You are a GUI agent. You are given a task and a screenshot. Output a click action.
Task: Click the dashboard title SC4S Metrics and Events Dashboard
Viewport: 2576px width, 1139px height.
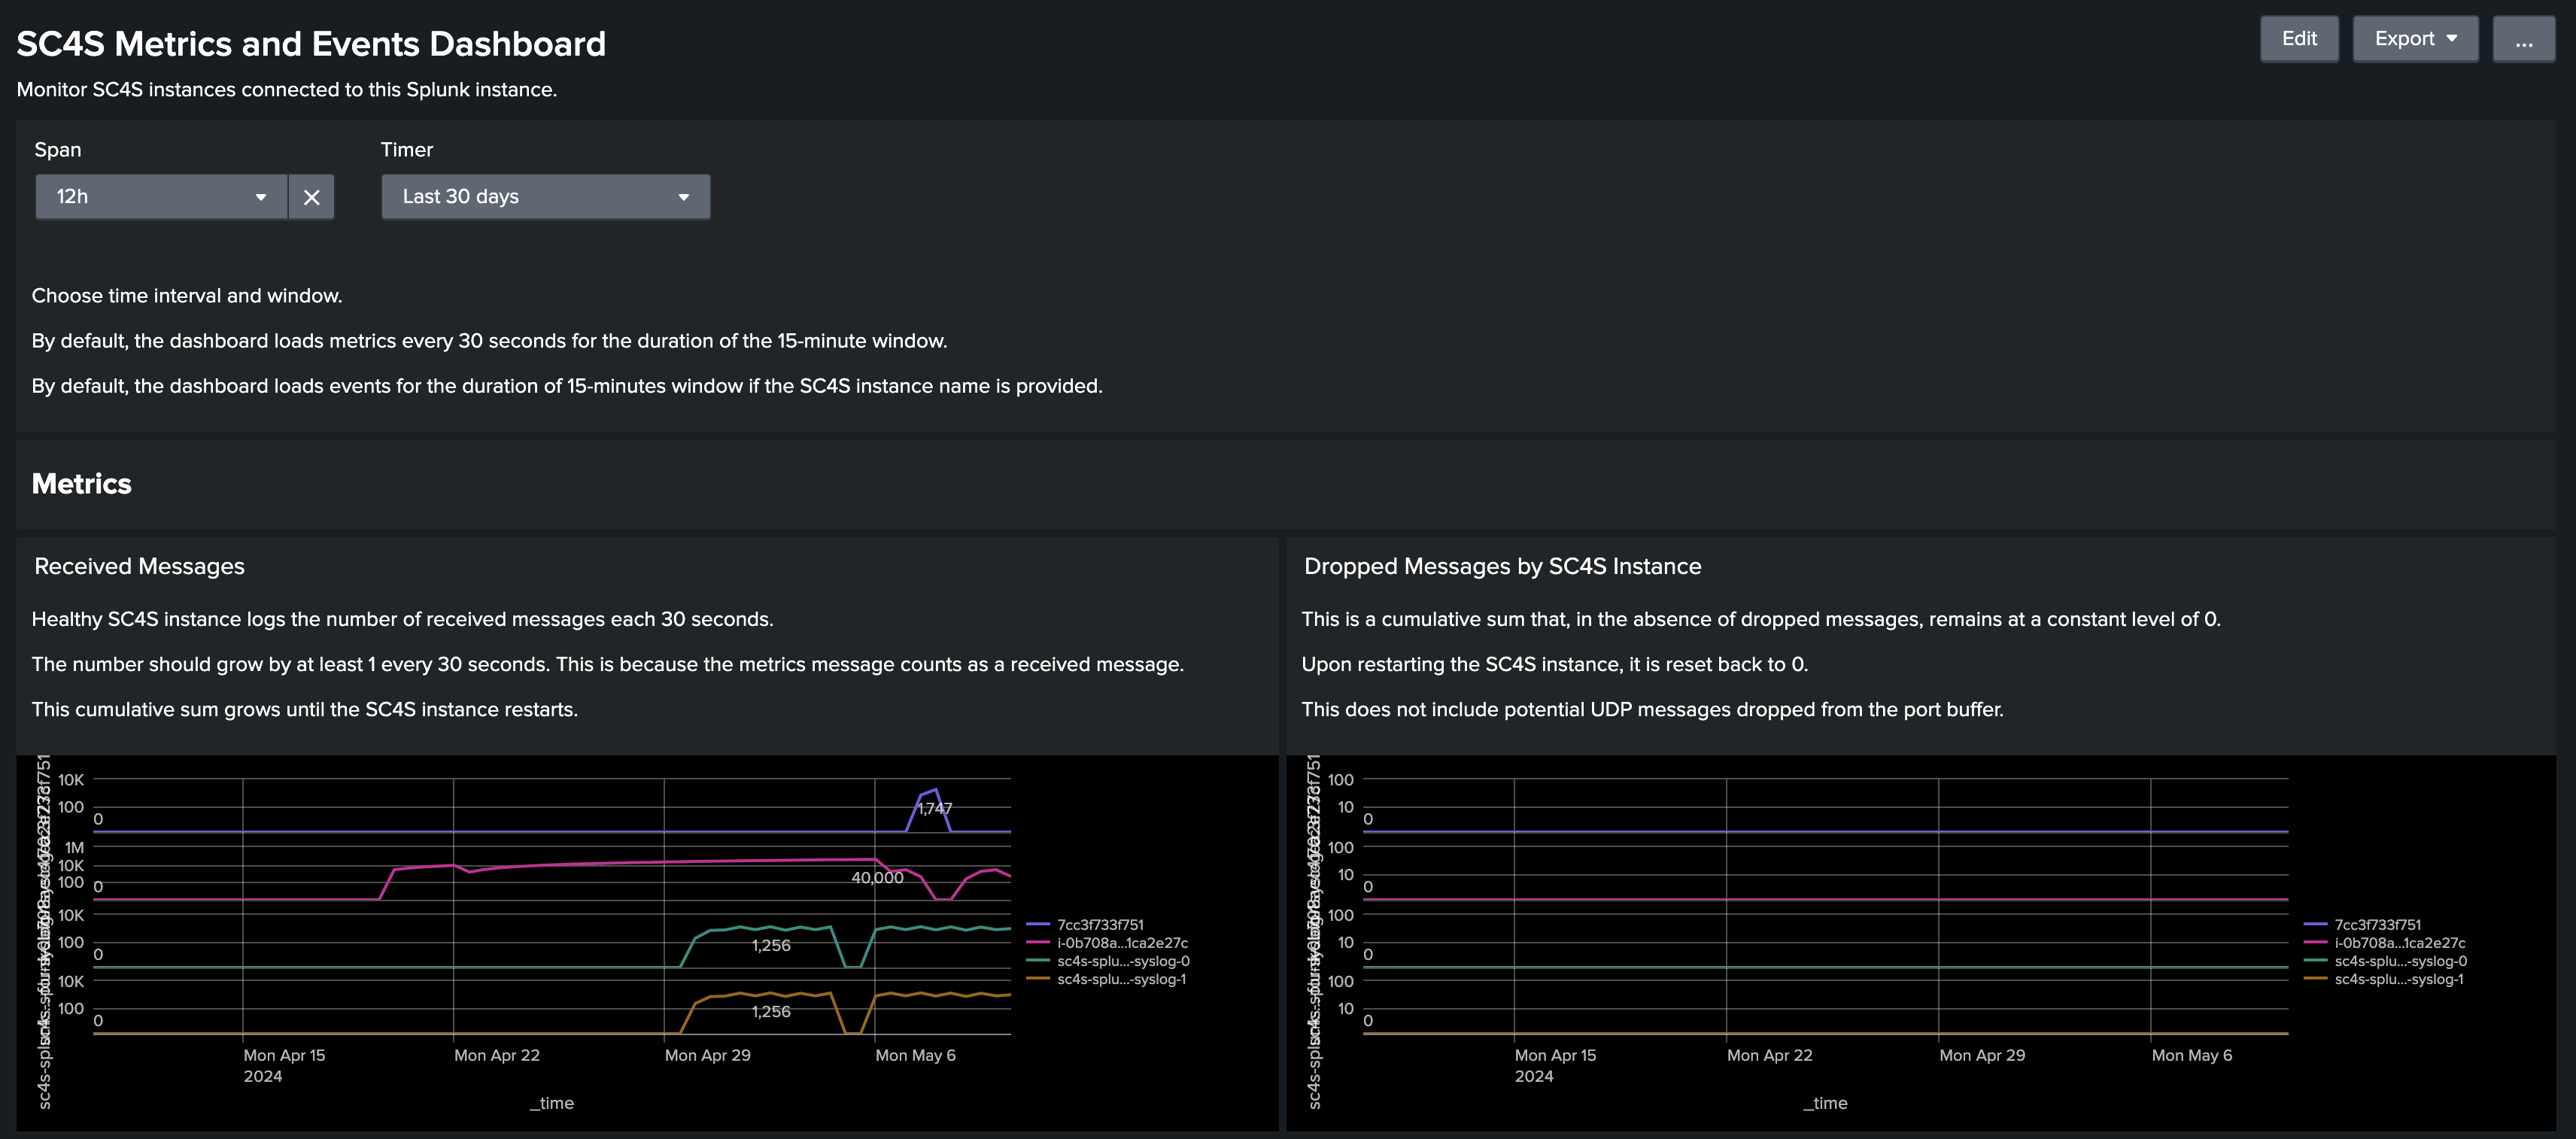coord(310,42)
